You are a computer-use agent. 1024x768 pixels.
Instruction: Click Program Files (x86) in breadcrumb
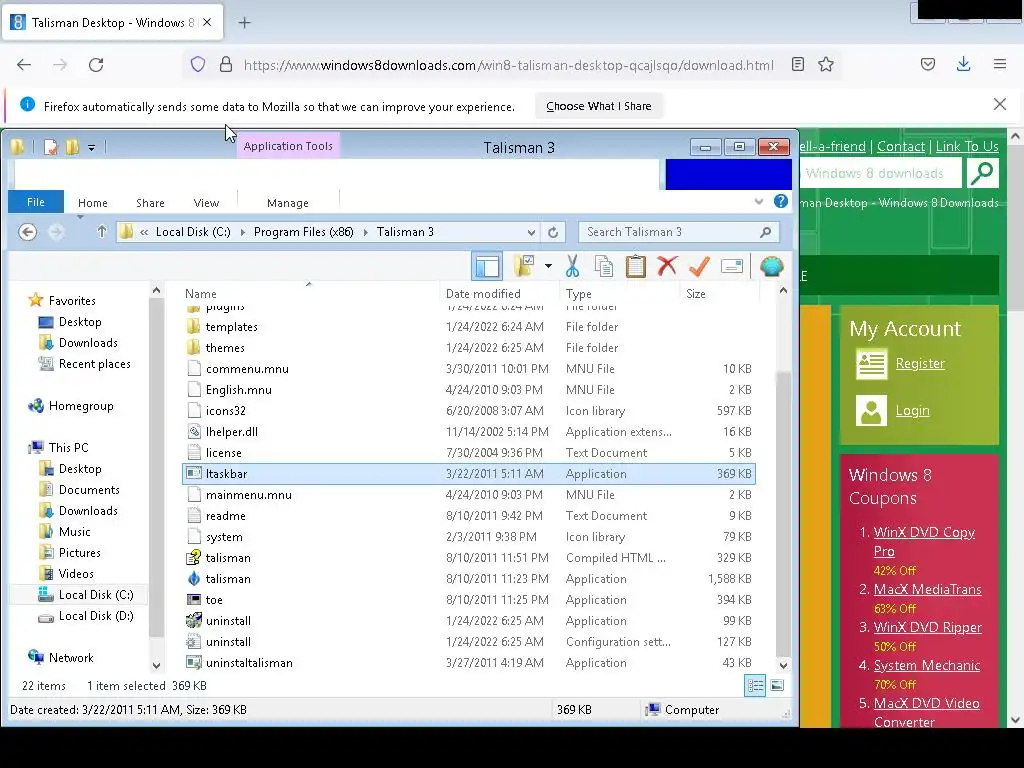tap(304, 232)
